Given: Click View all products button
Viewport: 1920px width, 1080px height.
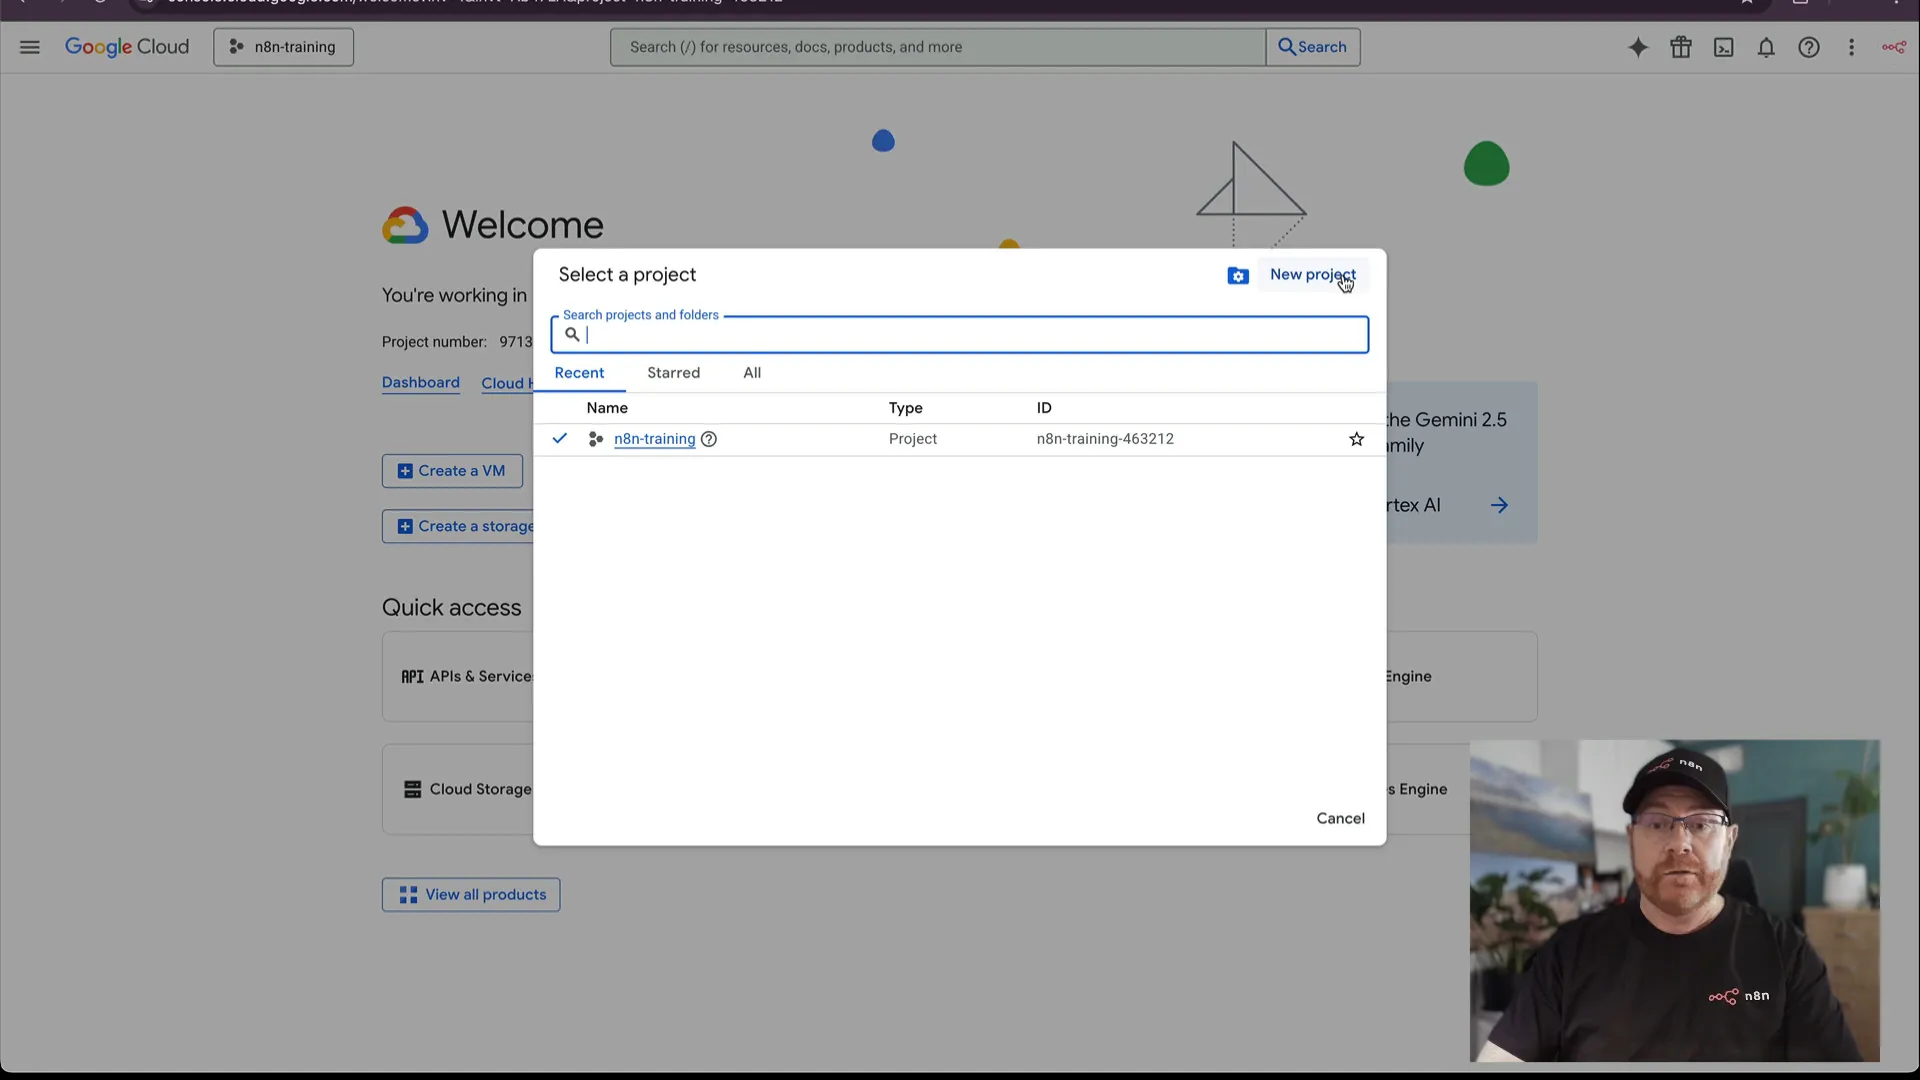Looking at the screenshot, I should 471,895.
